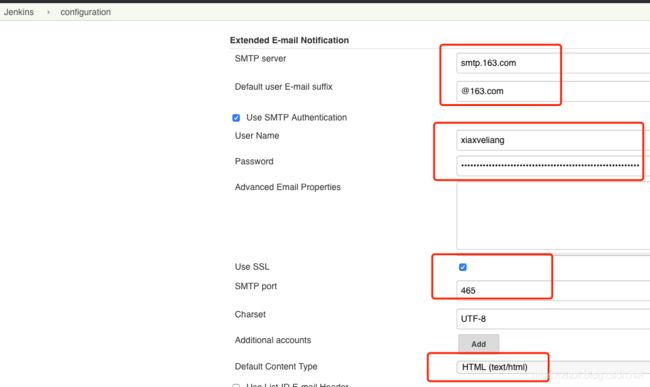Click the SMTP server label

click(x=260, y=58)
